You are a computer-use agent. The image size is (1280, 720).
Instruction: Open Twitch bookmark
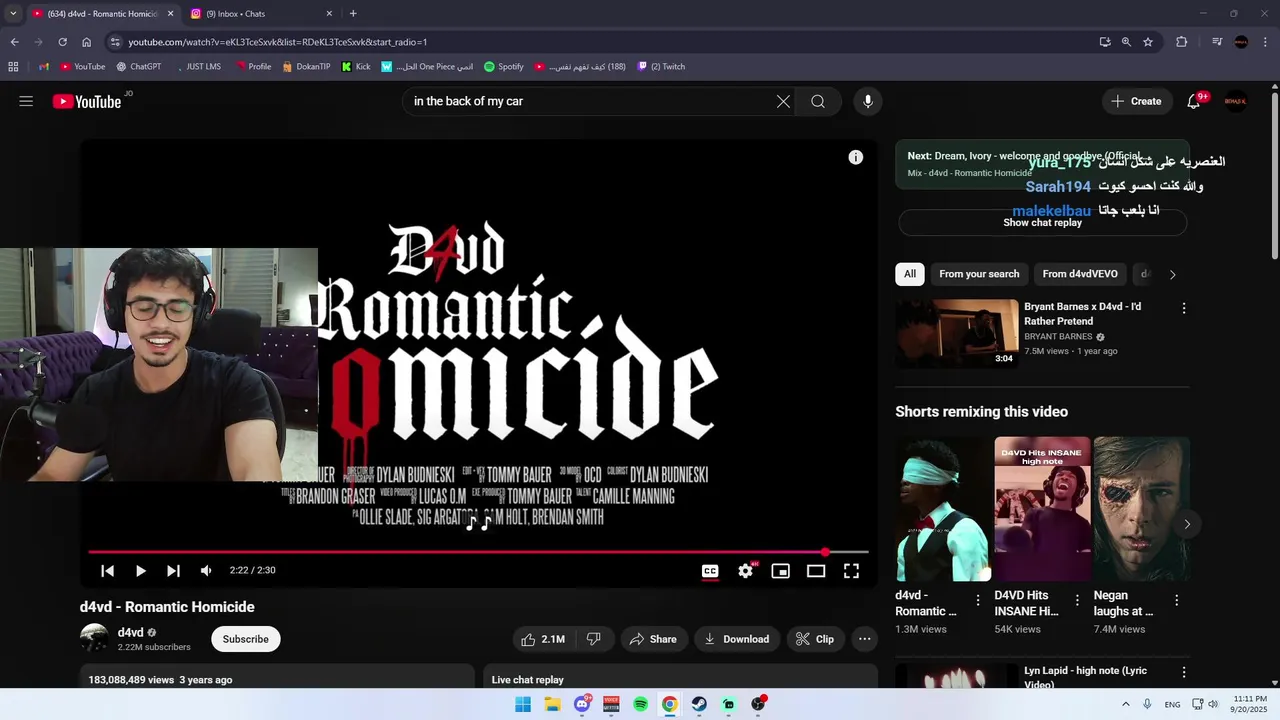click(661, 67)
